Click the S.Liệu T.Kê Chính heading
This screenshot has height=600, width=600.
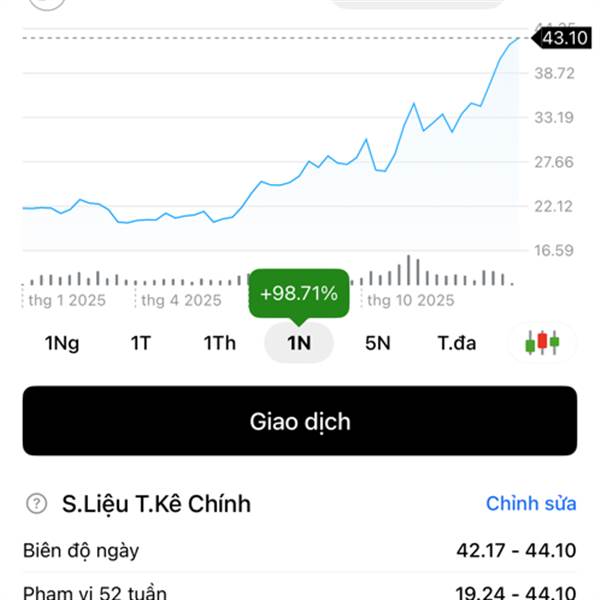(x=156, y=503)
